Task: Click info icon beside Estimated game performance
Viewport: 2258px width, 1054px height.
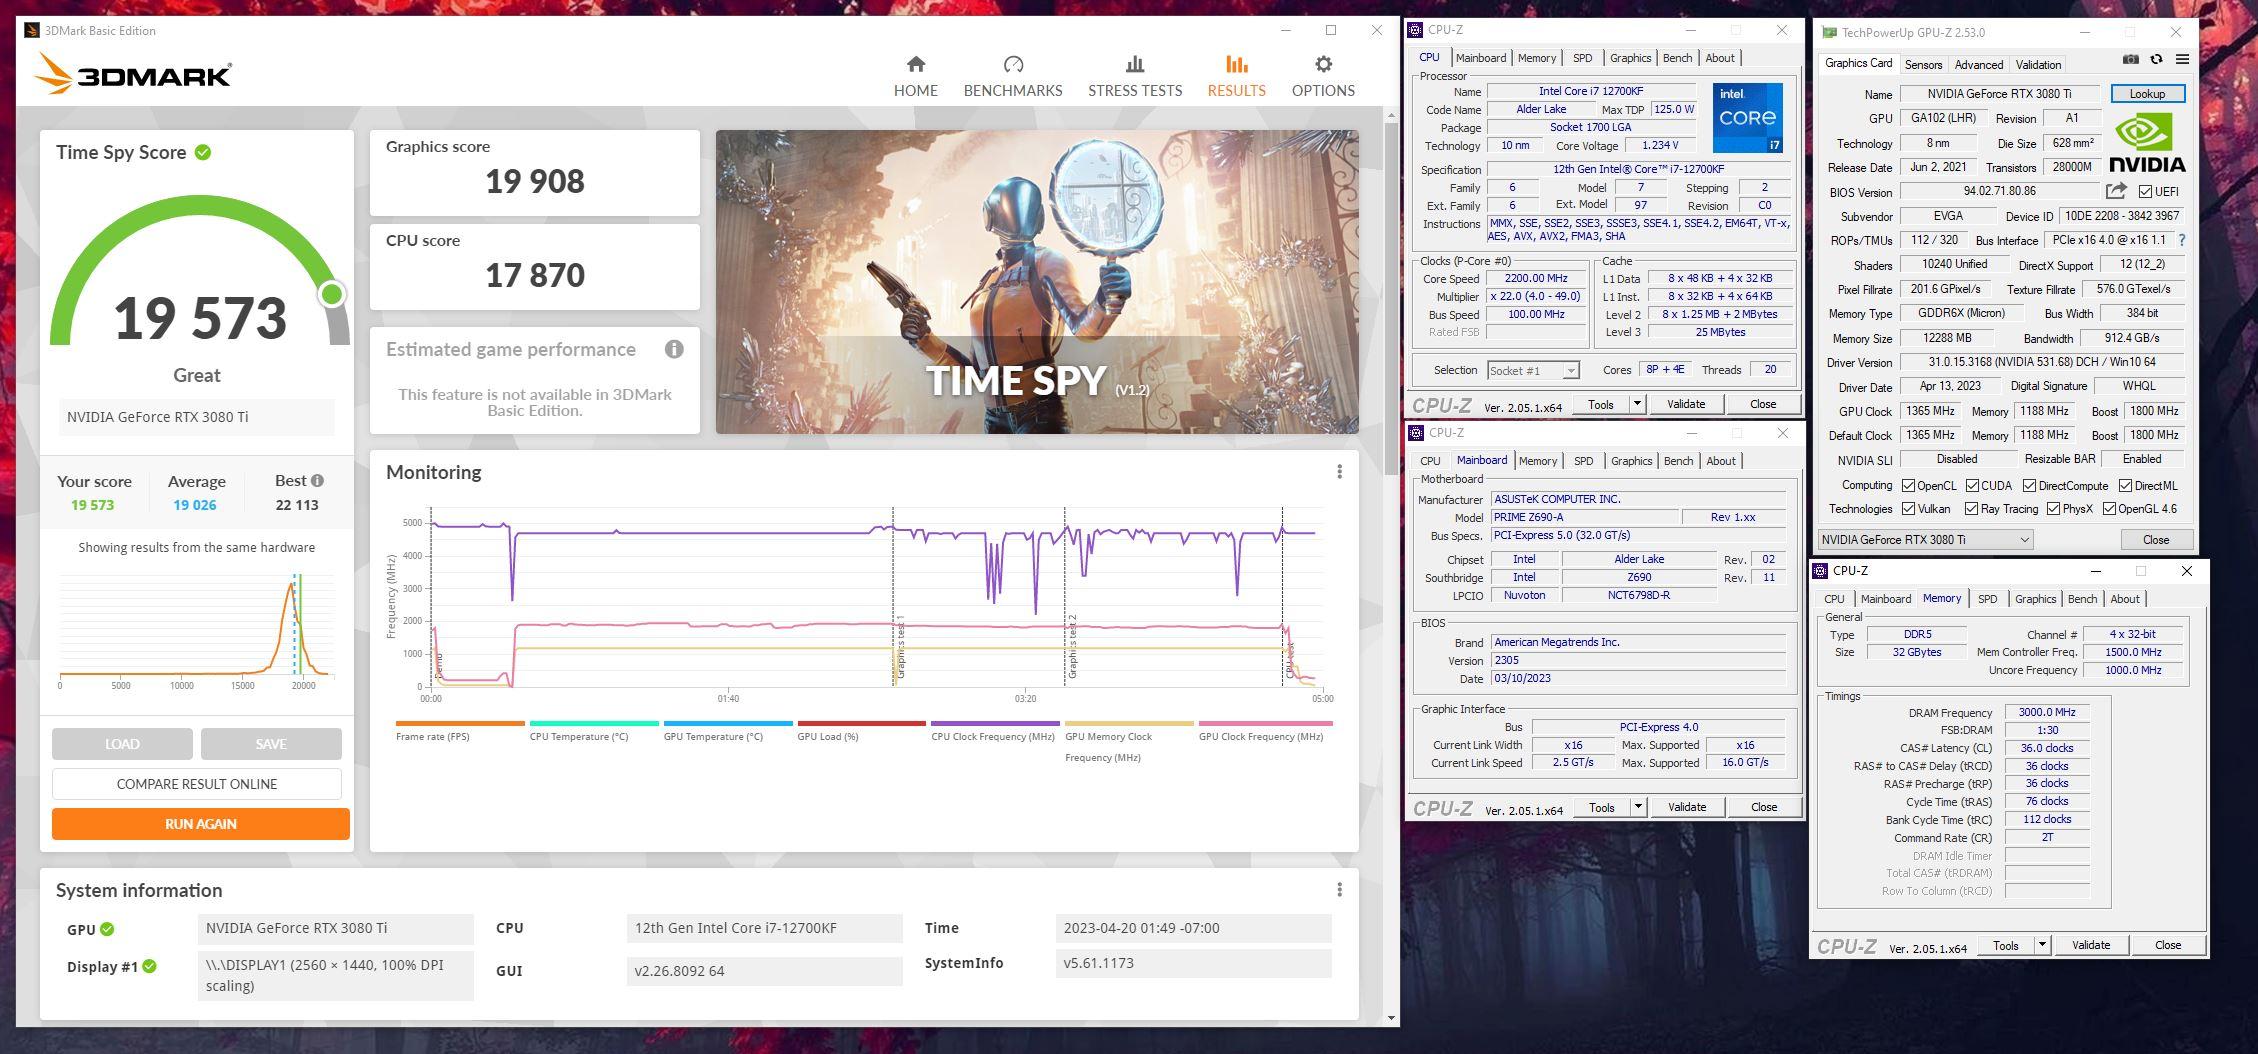Action: (x=674, y=349)
